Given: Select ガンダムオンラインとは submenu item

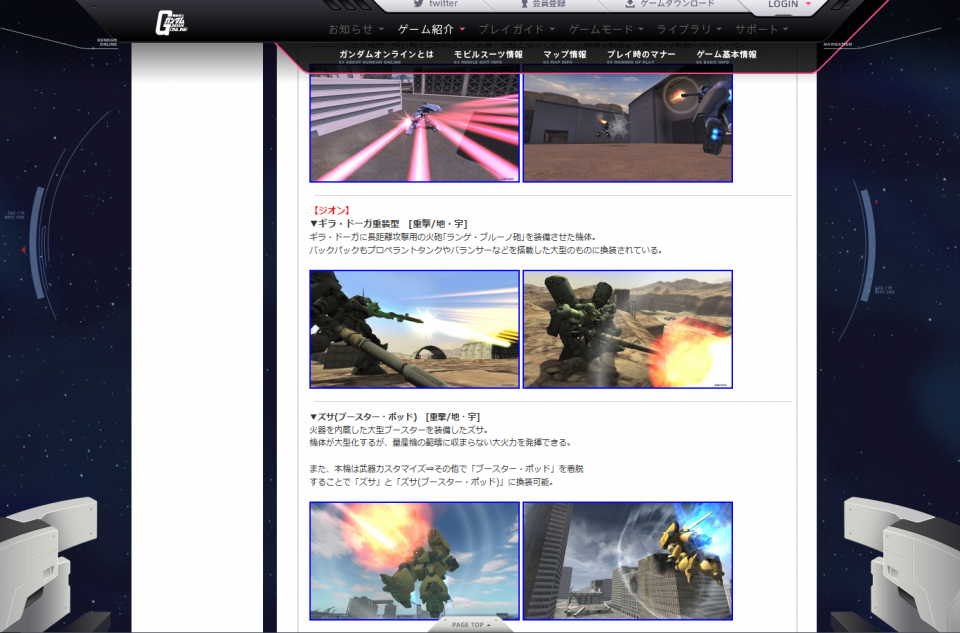Looking at the screenshot, I should [386, 54].
